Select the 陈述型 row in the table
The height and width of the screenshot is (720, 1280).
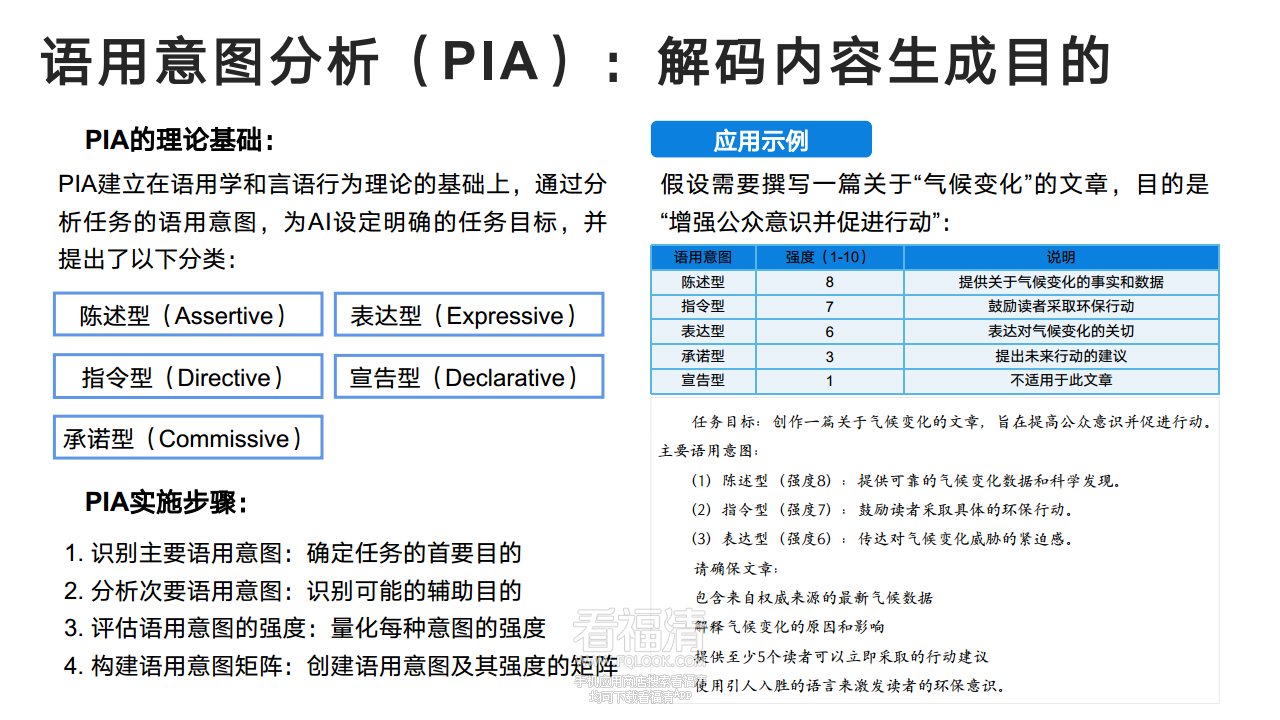click(x=703, y=282)
